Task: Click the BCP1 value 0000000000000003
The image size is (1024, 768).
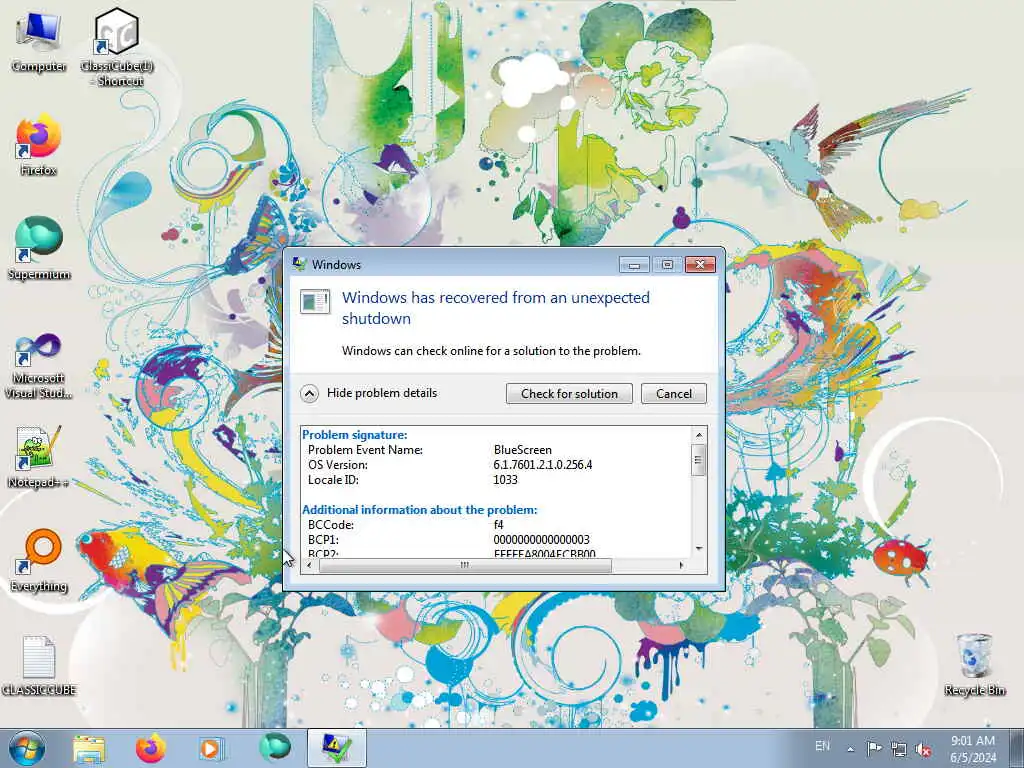Action: [x=541, y=540]
